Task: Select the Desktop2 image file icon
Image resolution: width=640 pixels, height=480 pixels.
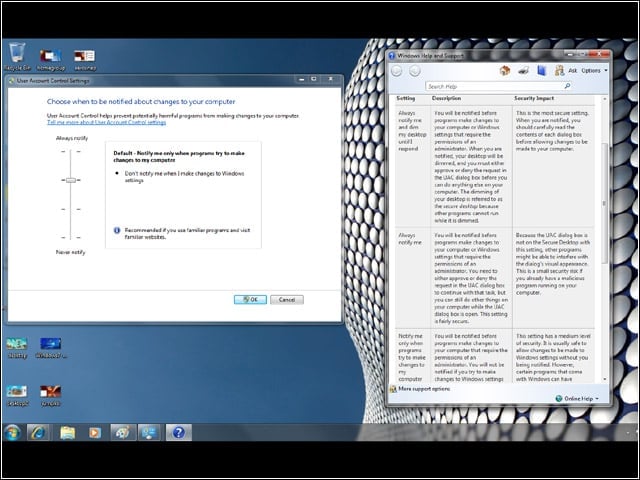Action: click(17, 396)
